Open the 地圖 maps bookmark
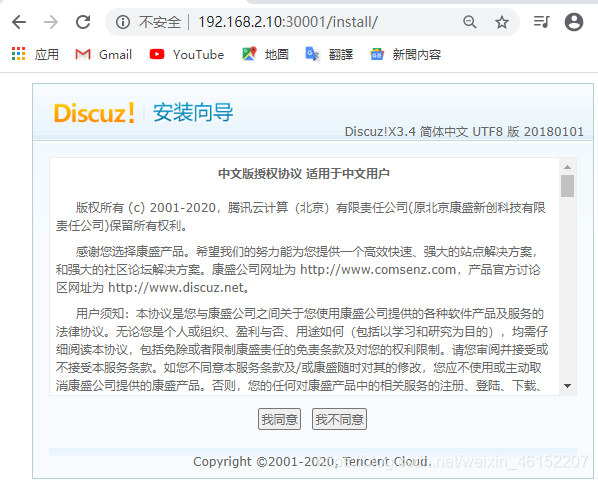Screen dimensions: 598x480 pos(265,54)
